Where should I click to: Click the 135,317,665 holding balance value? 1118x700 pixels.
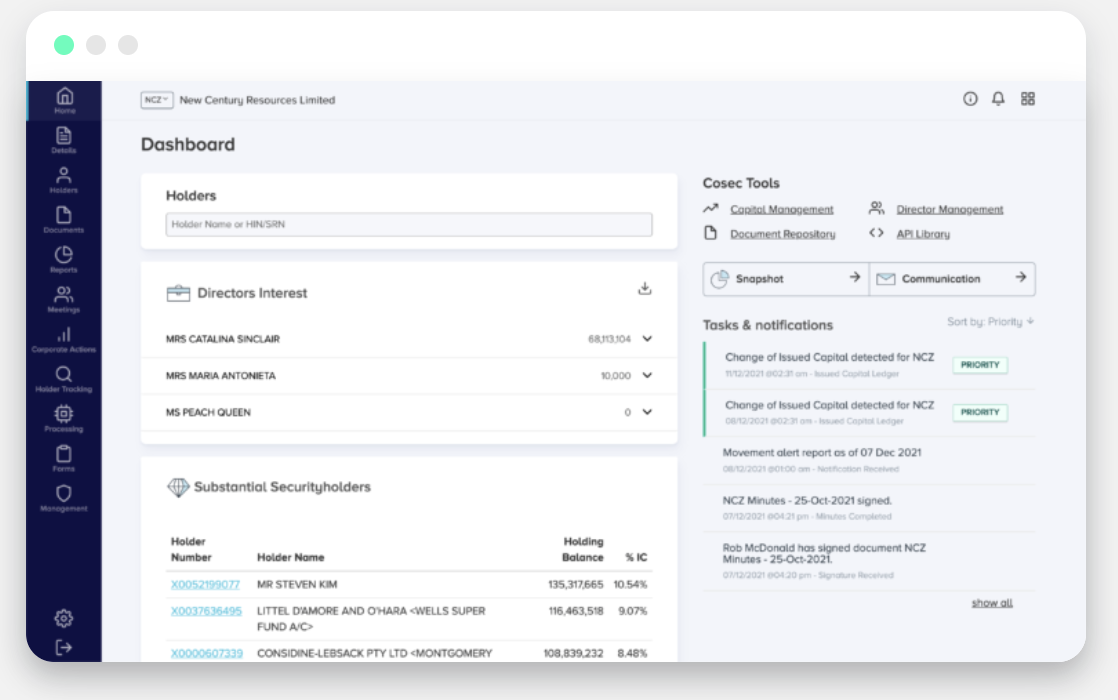click(x=575, y=585)
